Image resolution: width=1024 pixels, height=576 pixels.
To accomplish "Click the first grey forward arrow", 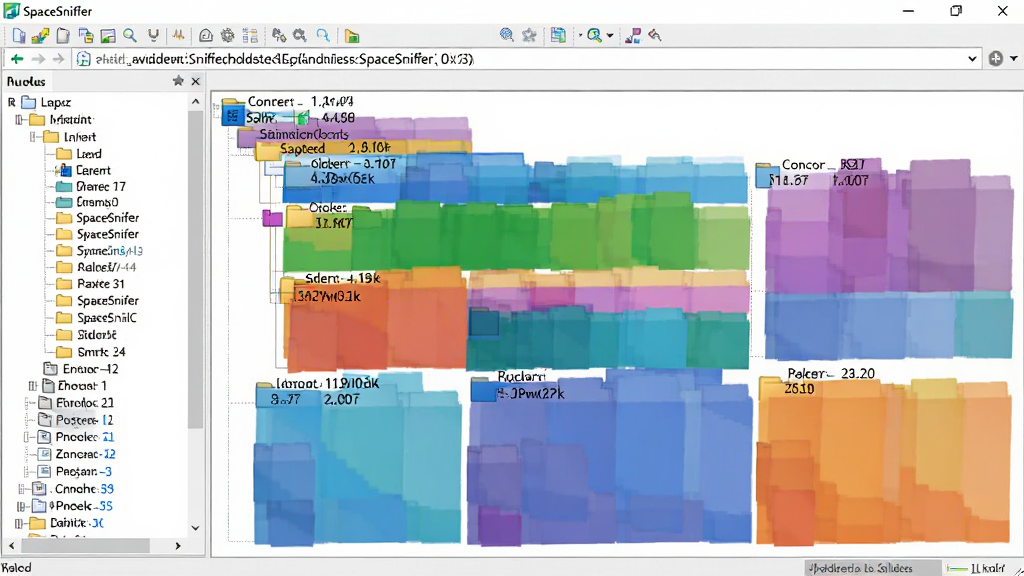I will tap(39, 59).
